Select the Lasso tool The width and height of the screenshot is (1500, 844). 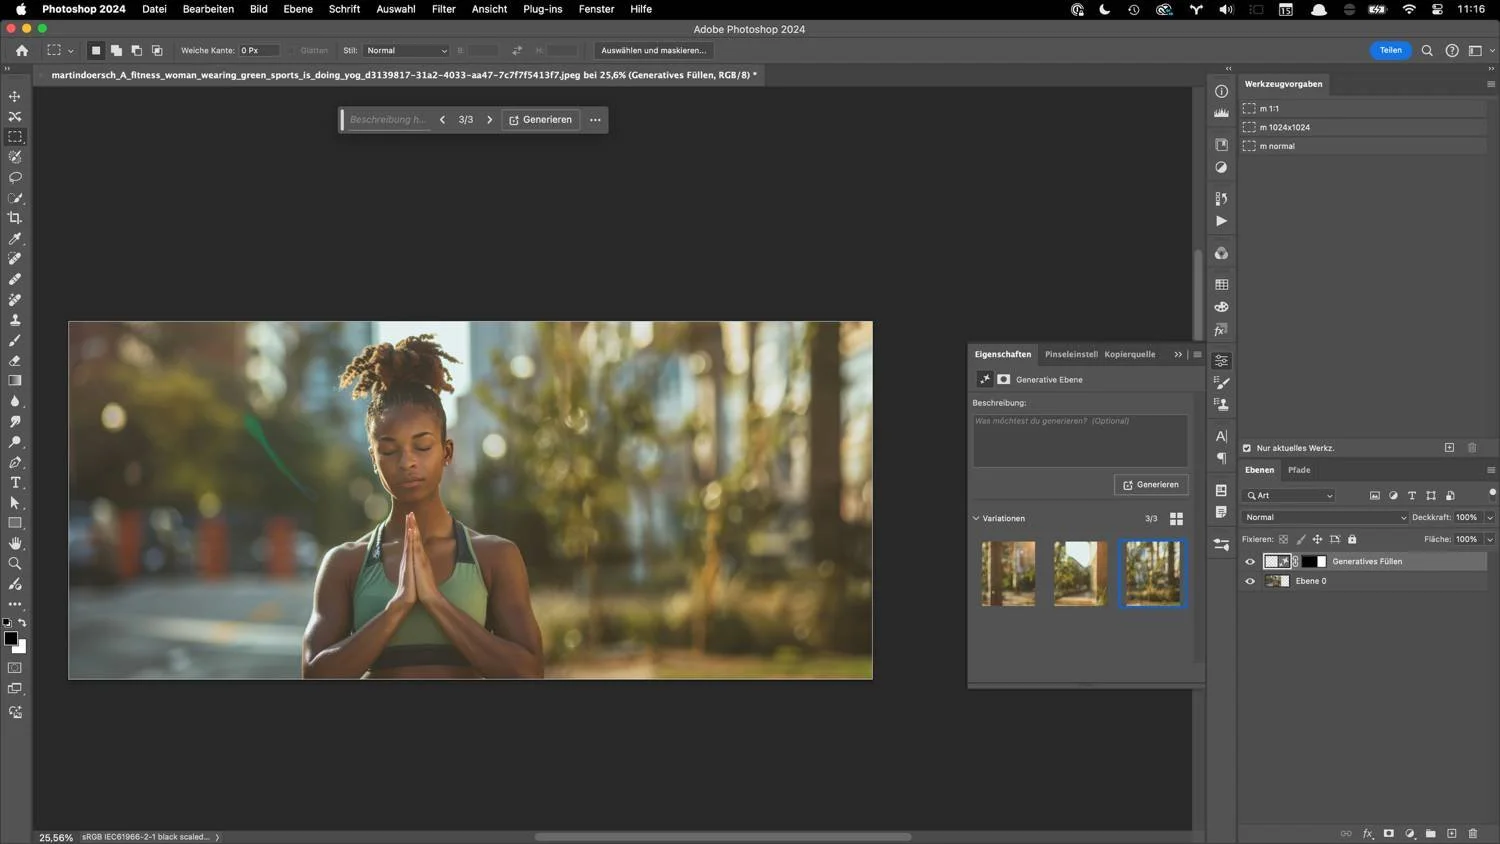tap(15, 177)
